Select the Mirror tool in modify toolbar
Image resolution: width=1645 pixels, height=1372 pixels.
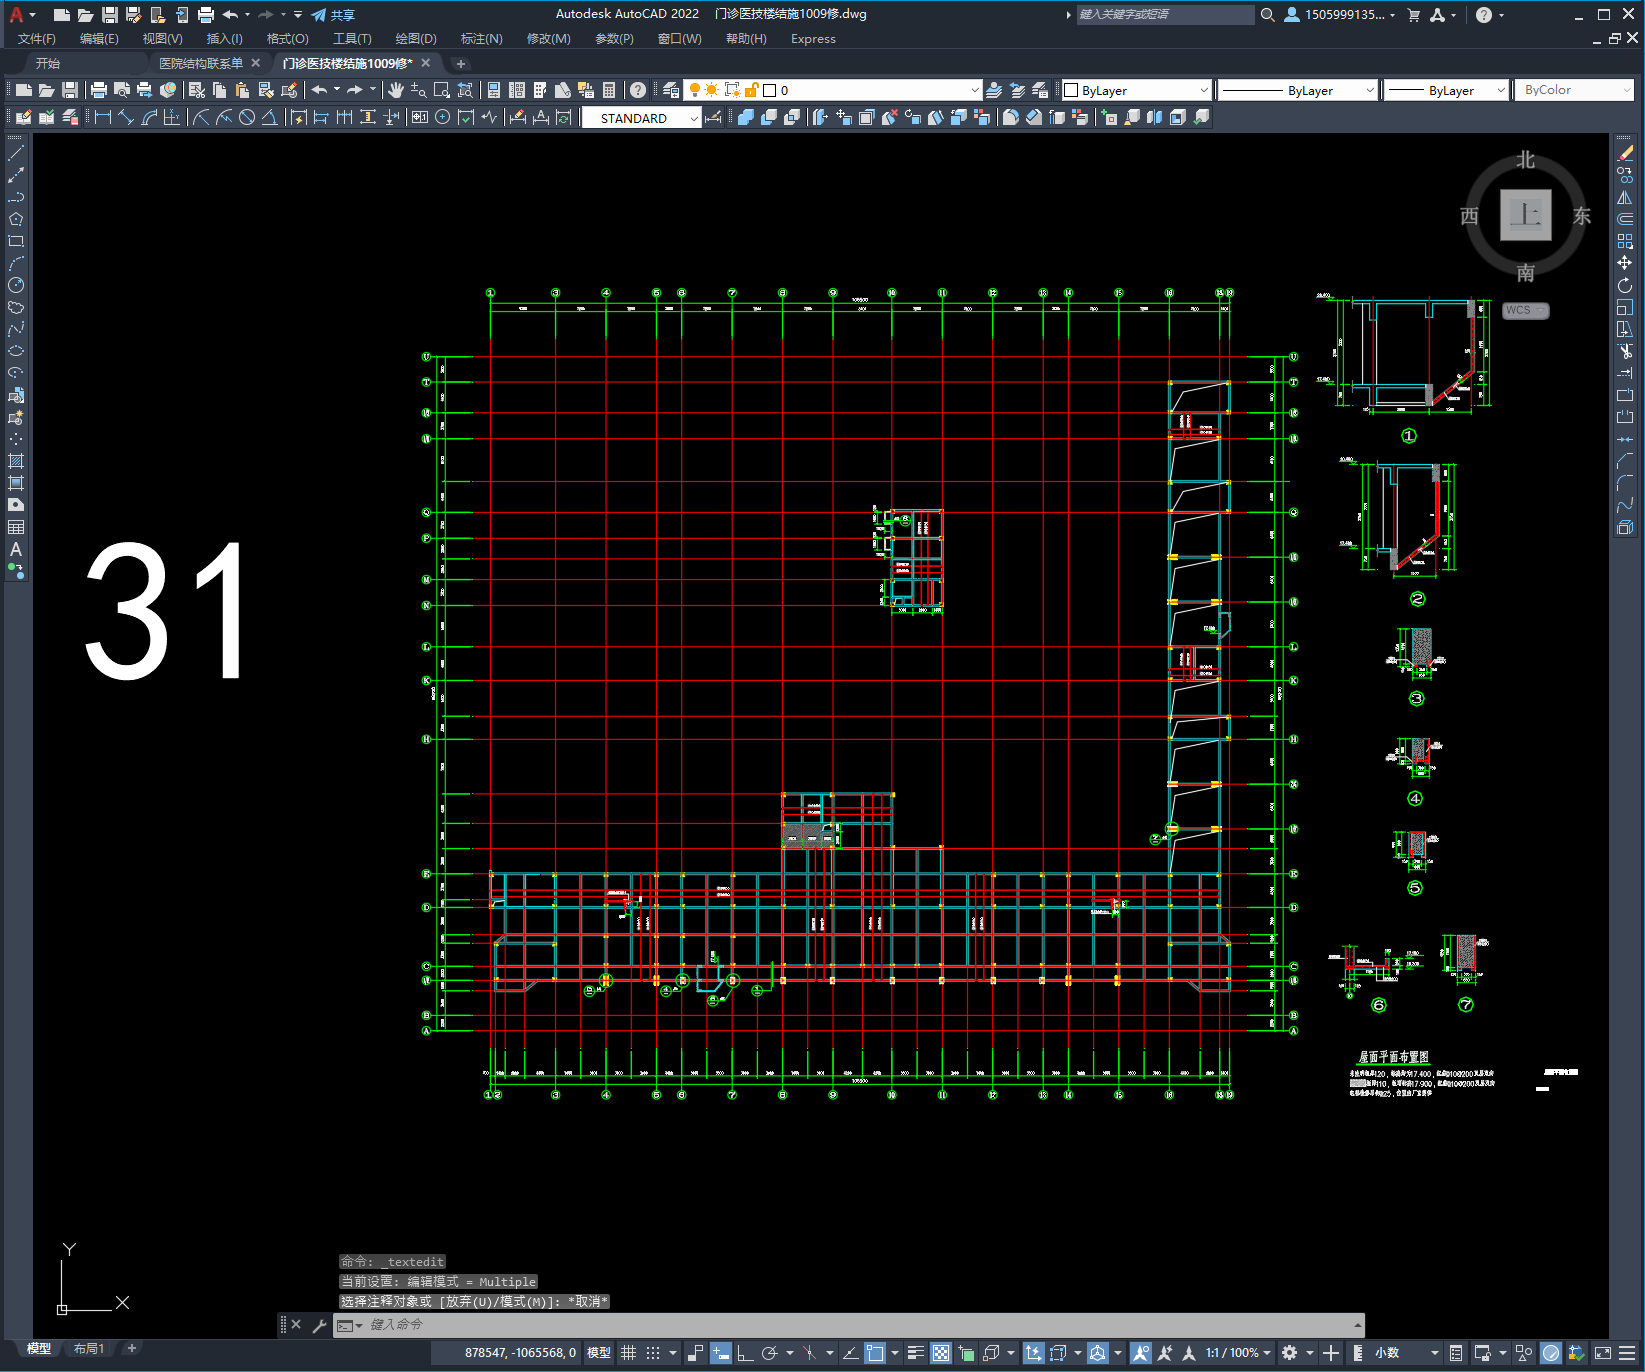[x=1625, y=197]
